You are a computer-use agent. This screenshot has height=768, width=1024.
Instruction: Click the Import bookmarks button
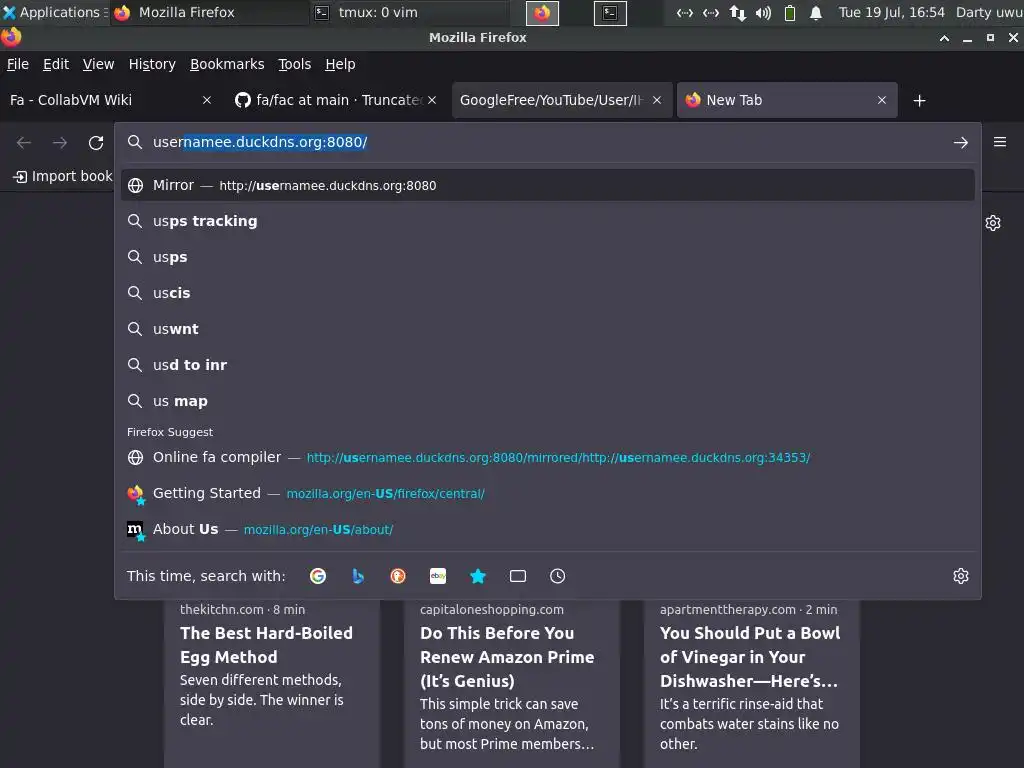pyautogui.click(x=63, y=176)
